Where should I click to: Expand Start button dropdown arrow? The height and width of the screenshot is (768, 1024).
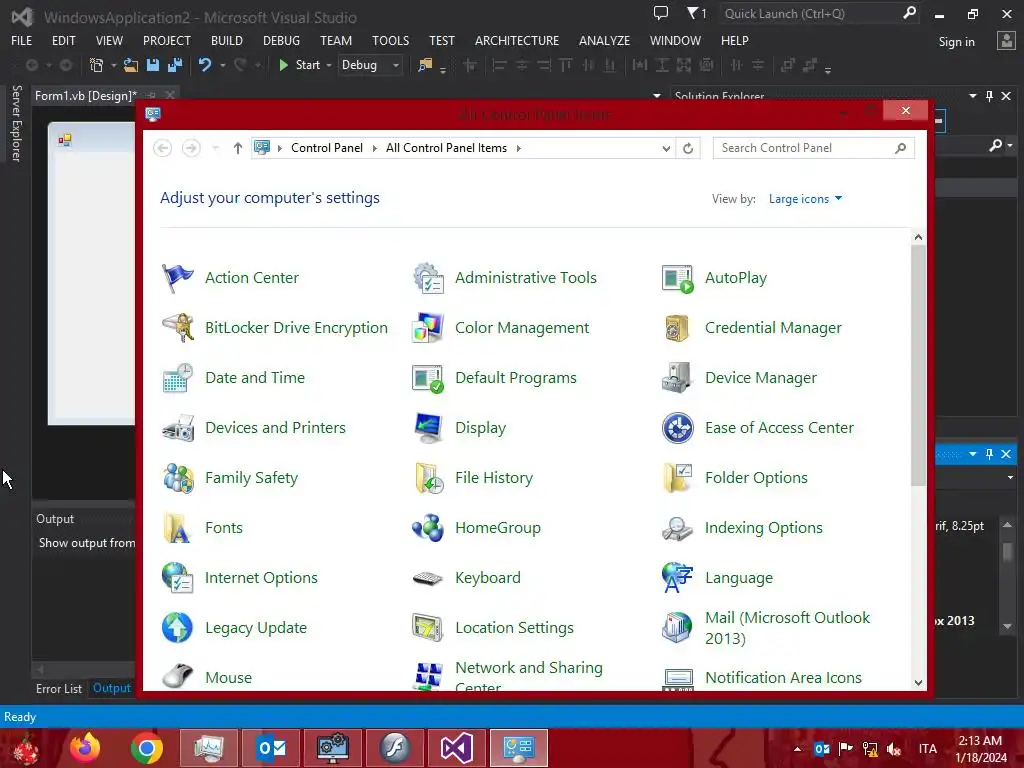click(328, 65)
